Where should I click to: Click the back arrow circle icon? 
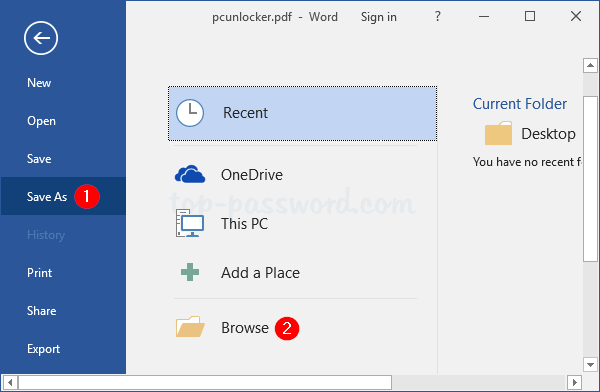[41, 38]
